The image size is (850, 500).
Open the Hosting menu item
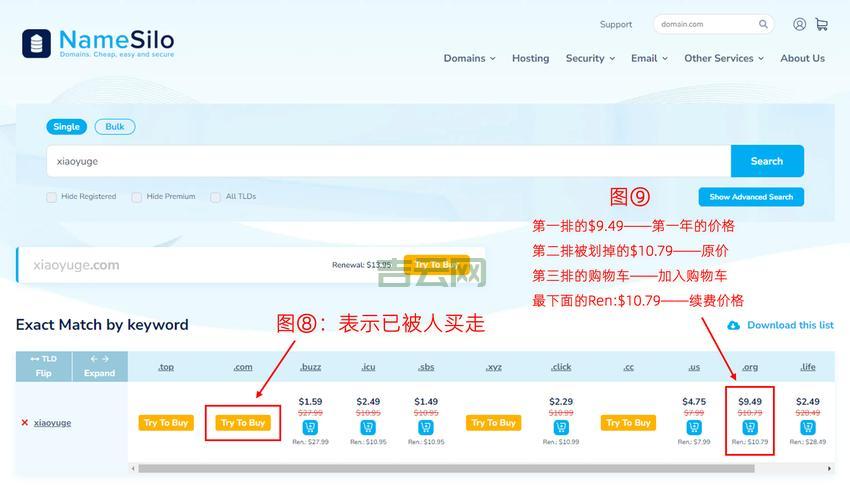(530, 58)
